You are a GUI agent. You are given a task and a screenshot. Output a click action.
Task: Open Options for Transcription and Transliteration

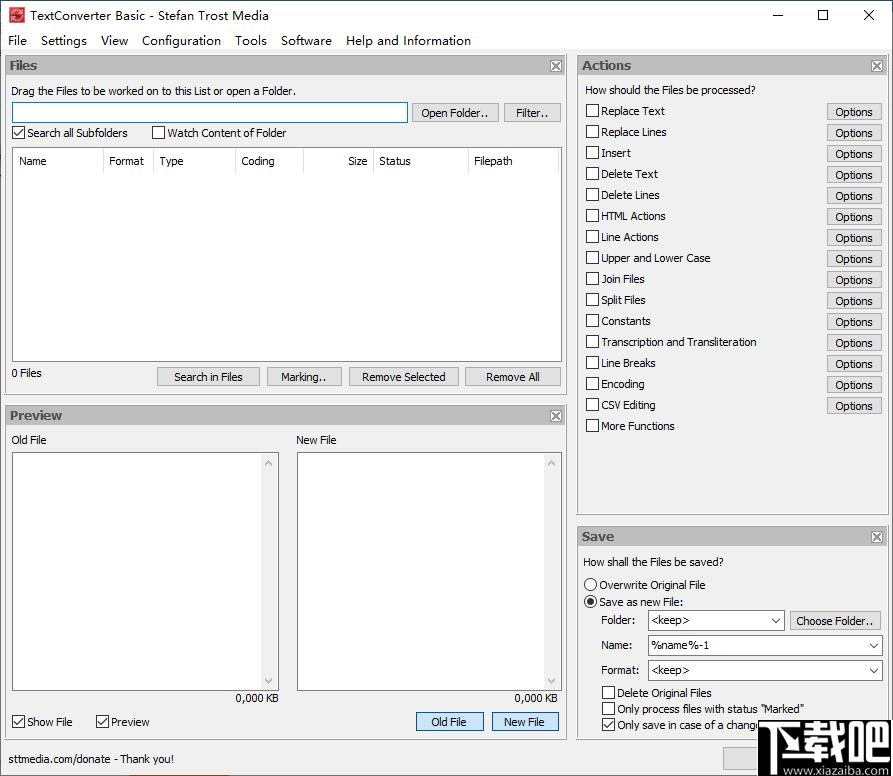(x=854, y=343)
